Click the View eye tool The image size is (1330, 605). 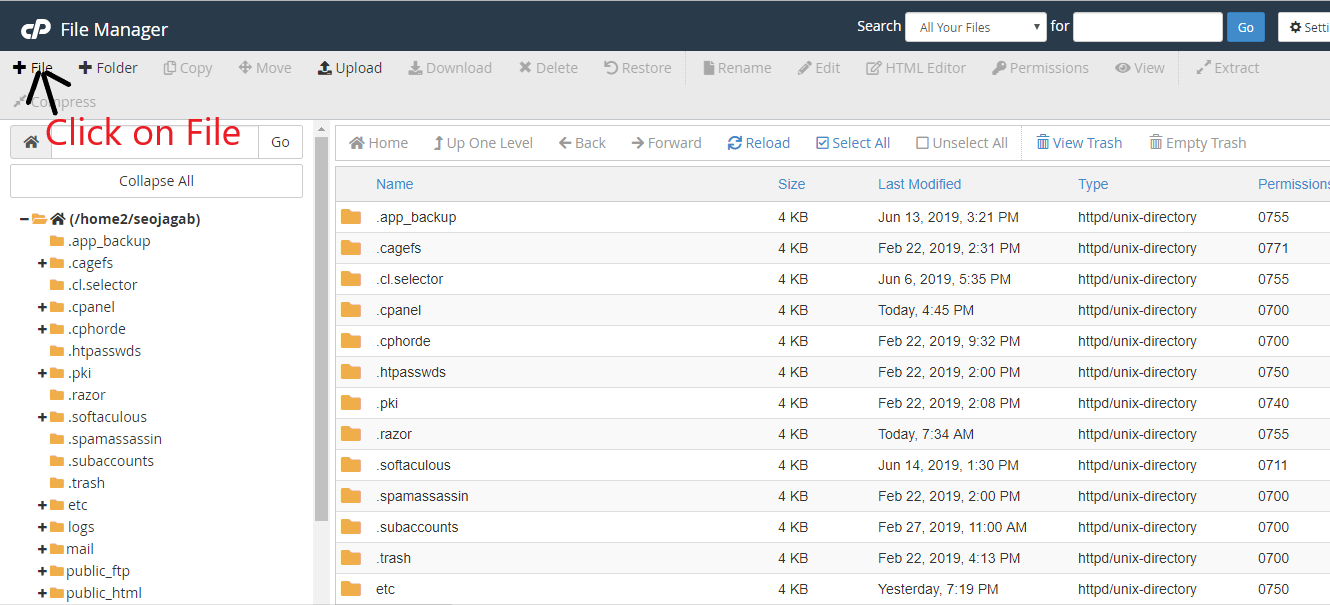tap(1140, 68)
